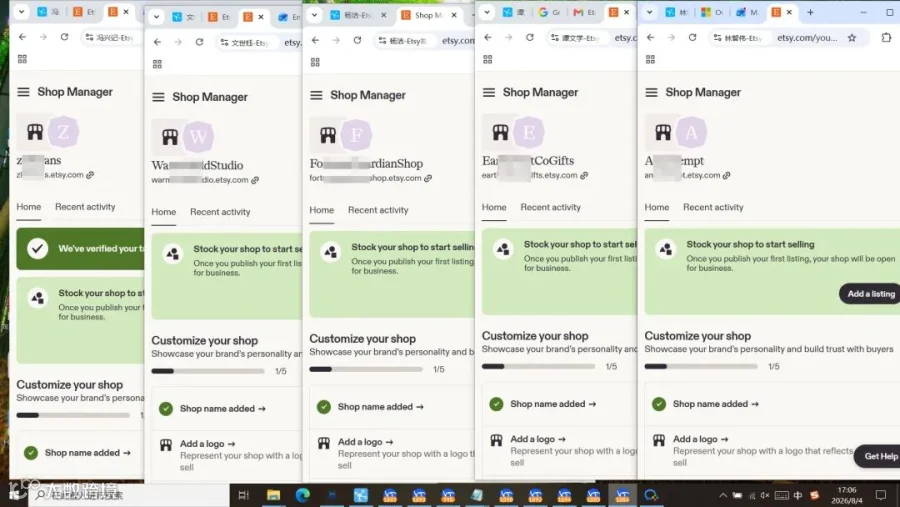Viewport: 900px width, 507px height.
Task: Select Home tab in WdStudio window
Action: point(164,212)
